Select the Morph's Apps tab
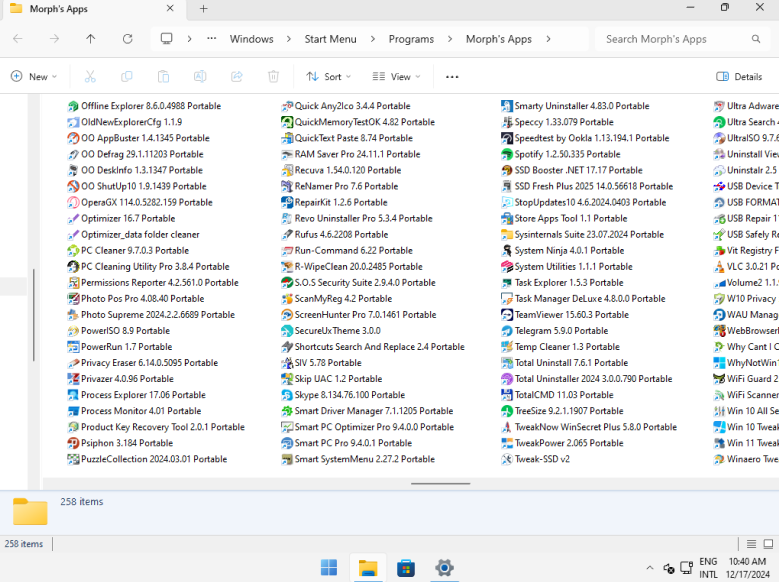Image resolution: width=779 pixels, height=582 pixels. coord(93,9)
